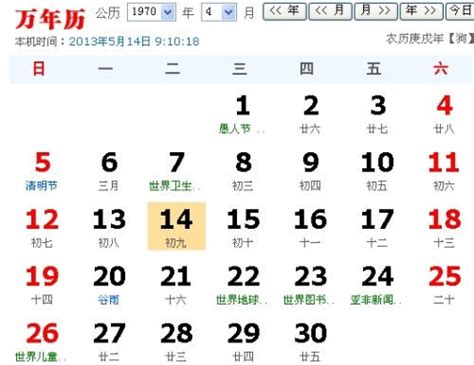This screenshot has width=474, height=365.
Task: Select date 25 labeled 二十
Action: coord(444,285)
